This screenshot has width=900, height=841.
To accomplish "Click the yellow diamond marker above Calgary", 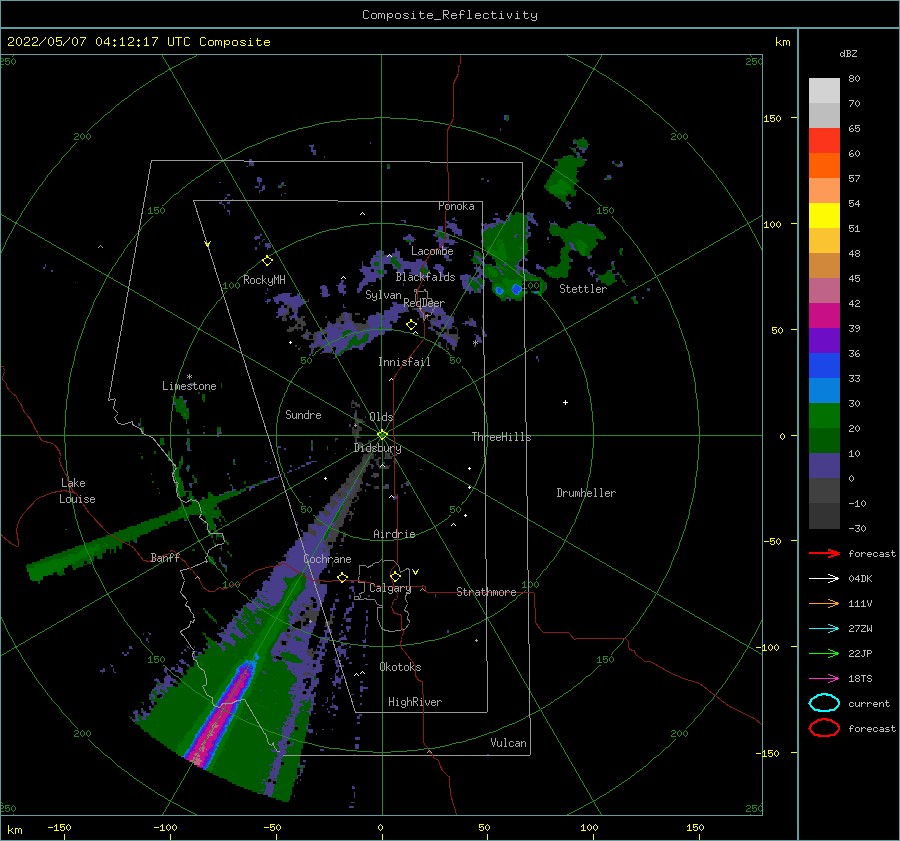I will (x=395, y=576).
